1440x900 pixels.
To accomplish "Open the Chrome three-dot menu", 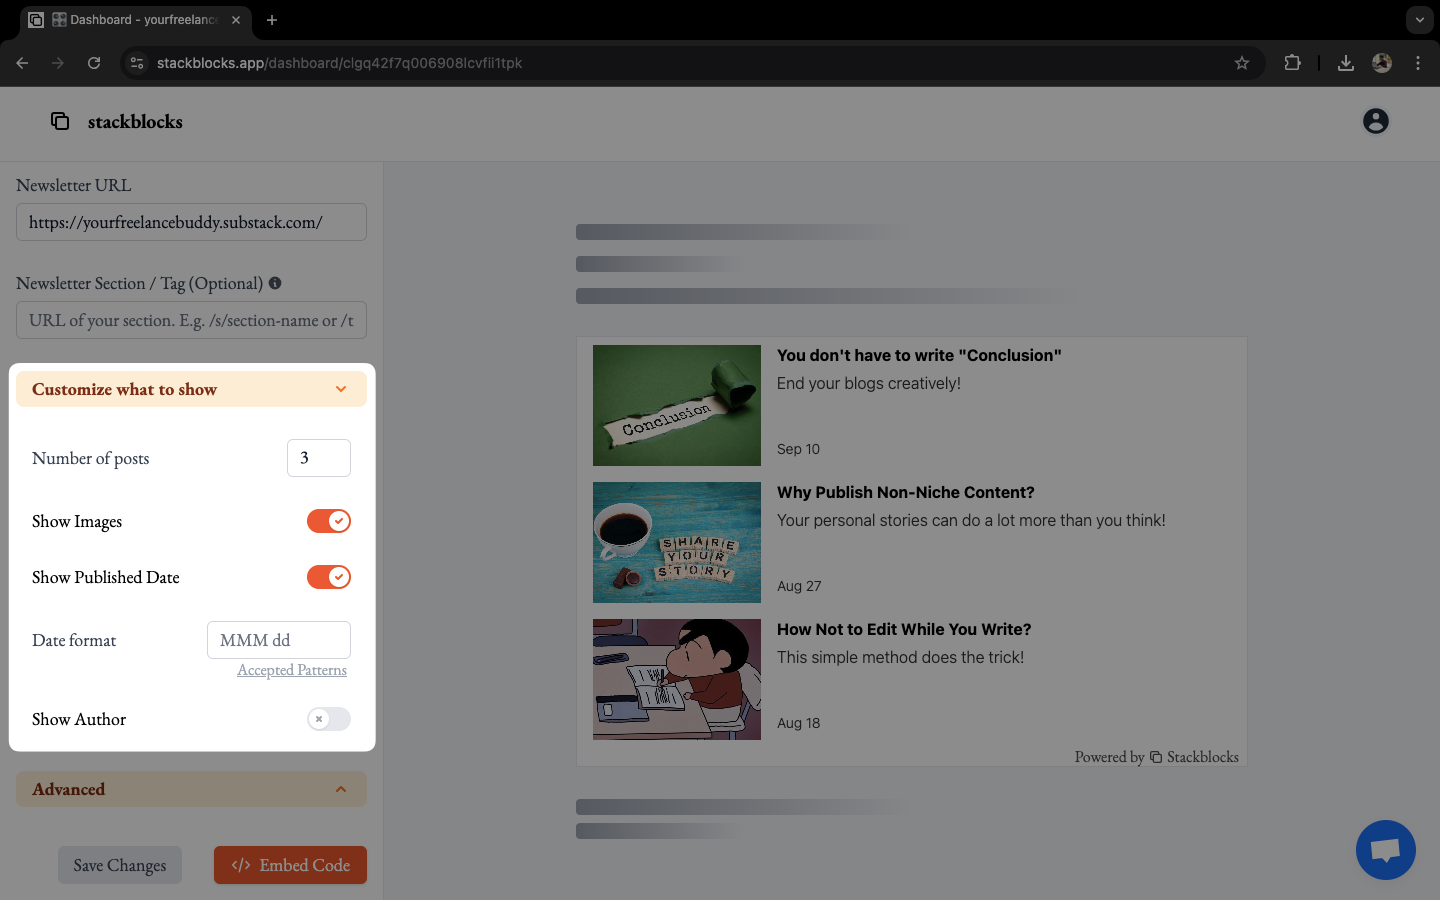I will [x=1418, y=63].
